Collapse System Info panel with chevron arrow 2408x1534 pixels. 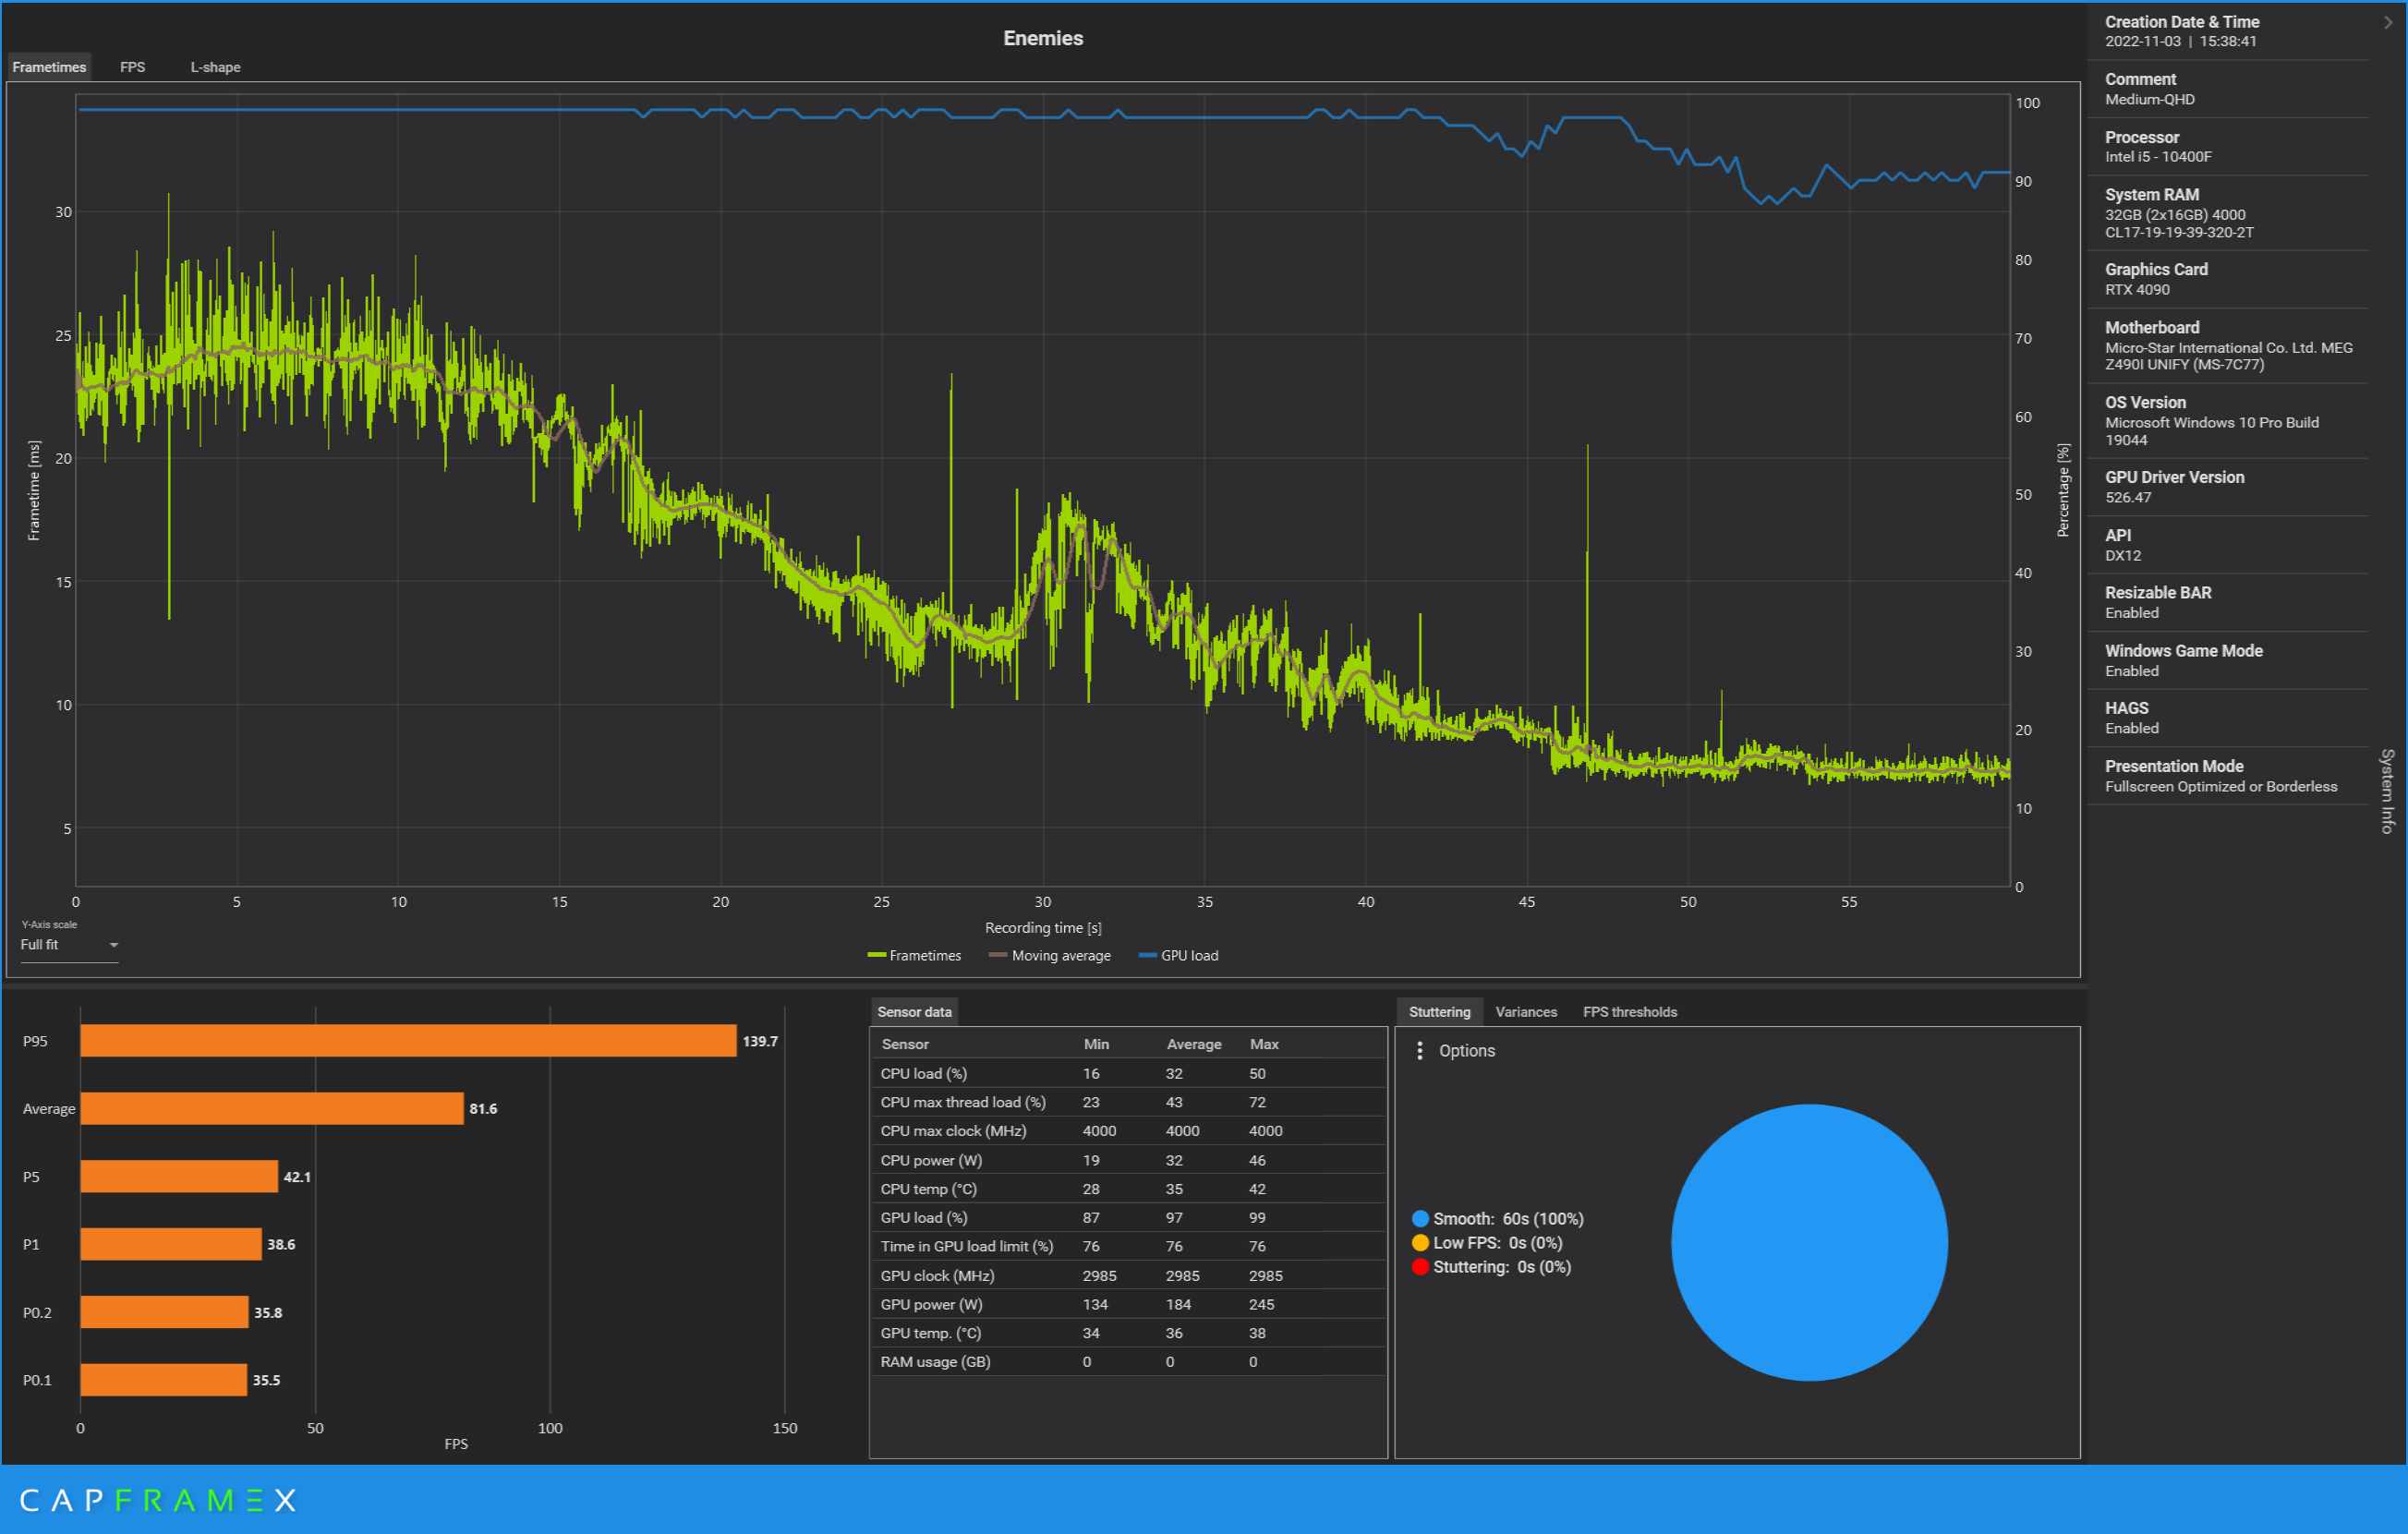2387,22
